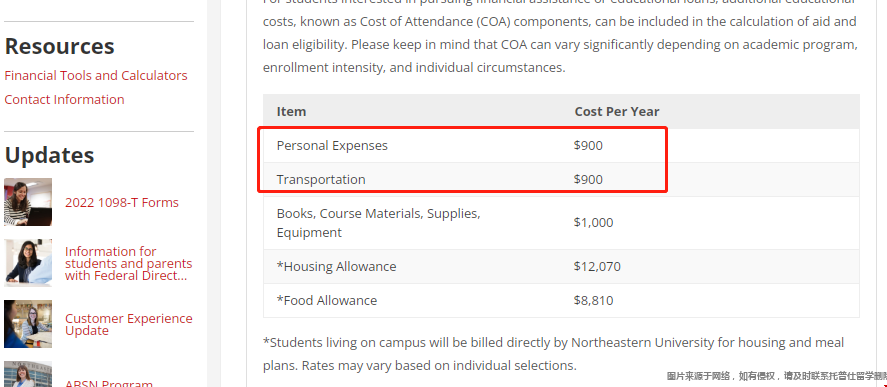Click the Transportation table row
Image resolution: width=887 pixels, height=387 pixels.
click(x=561, y=179)
